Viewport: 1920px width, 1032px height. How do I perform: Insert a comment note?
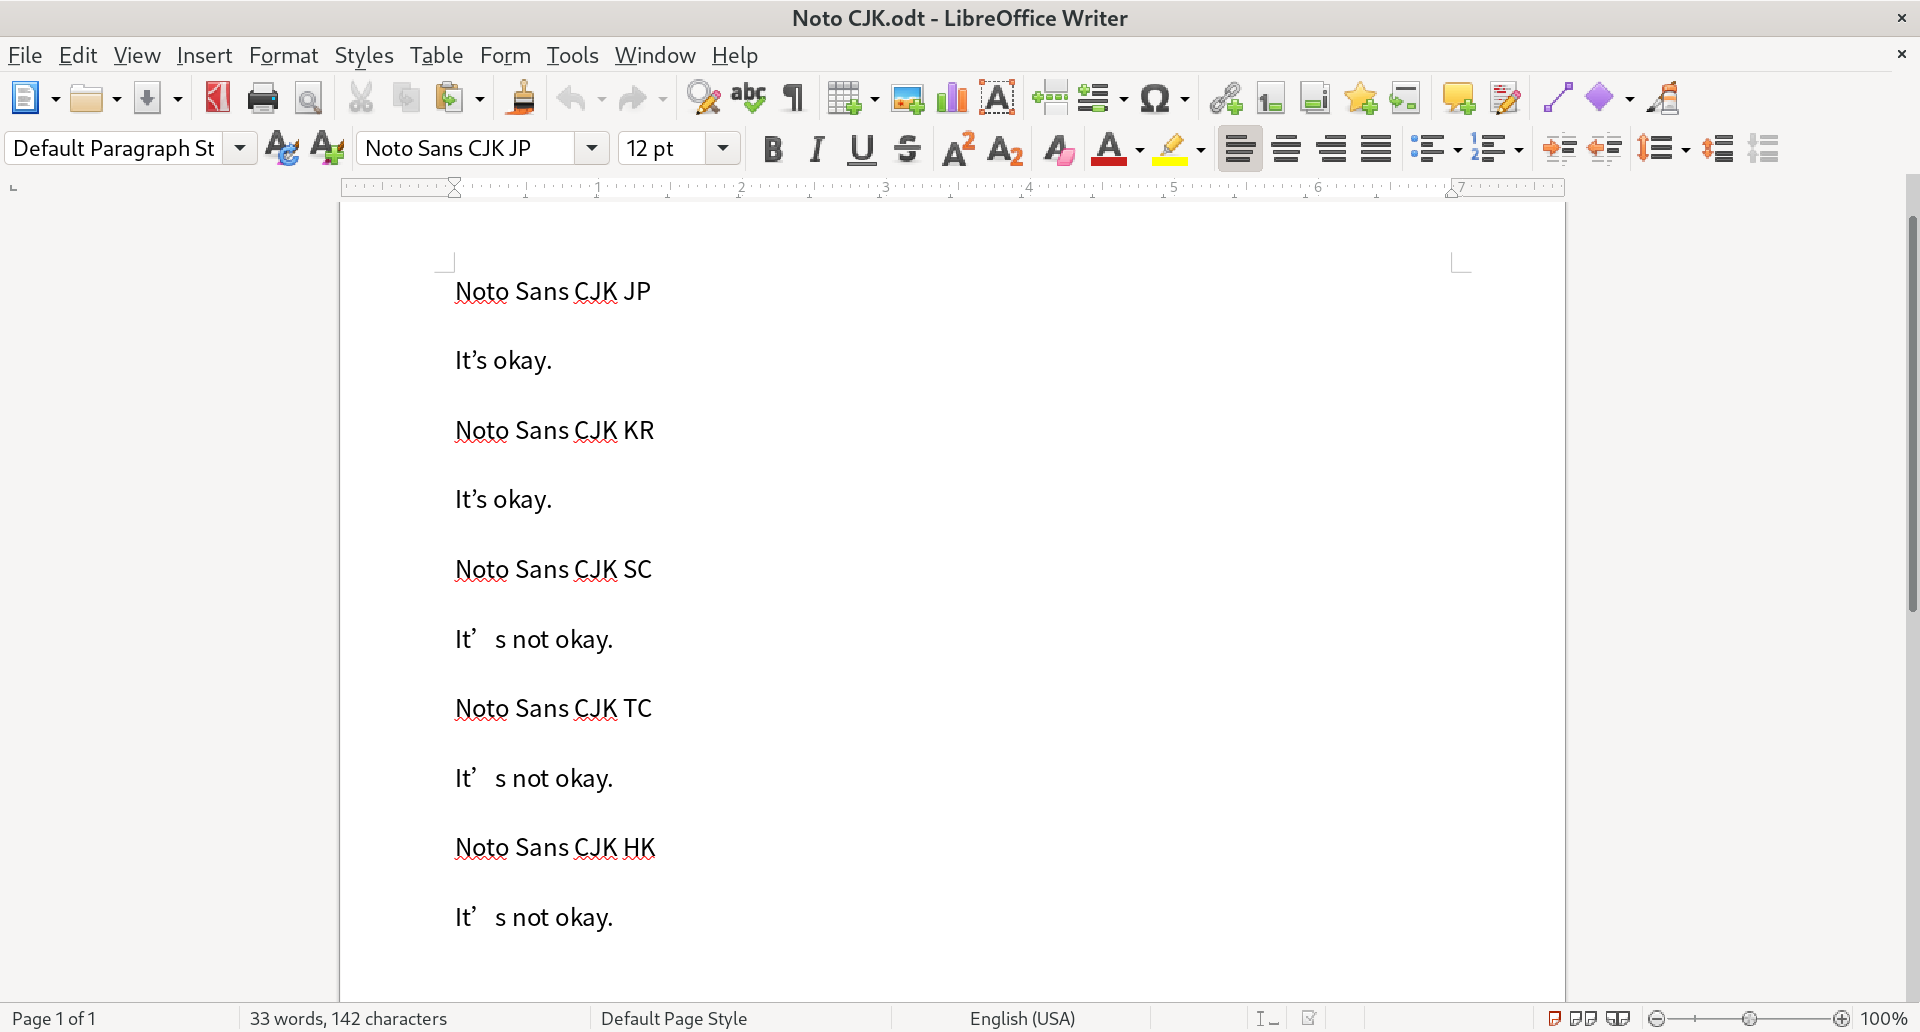click(x=1458, y=98)
